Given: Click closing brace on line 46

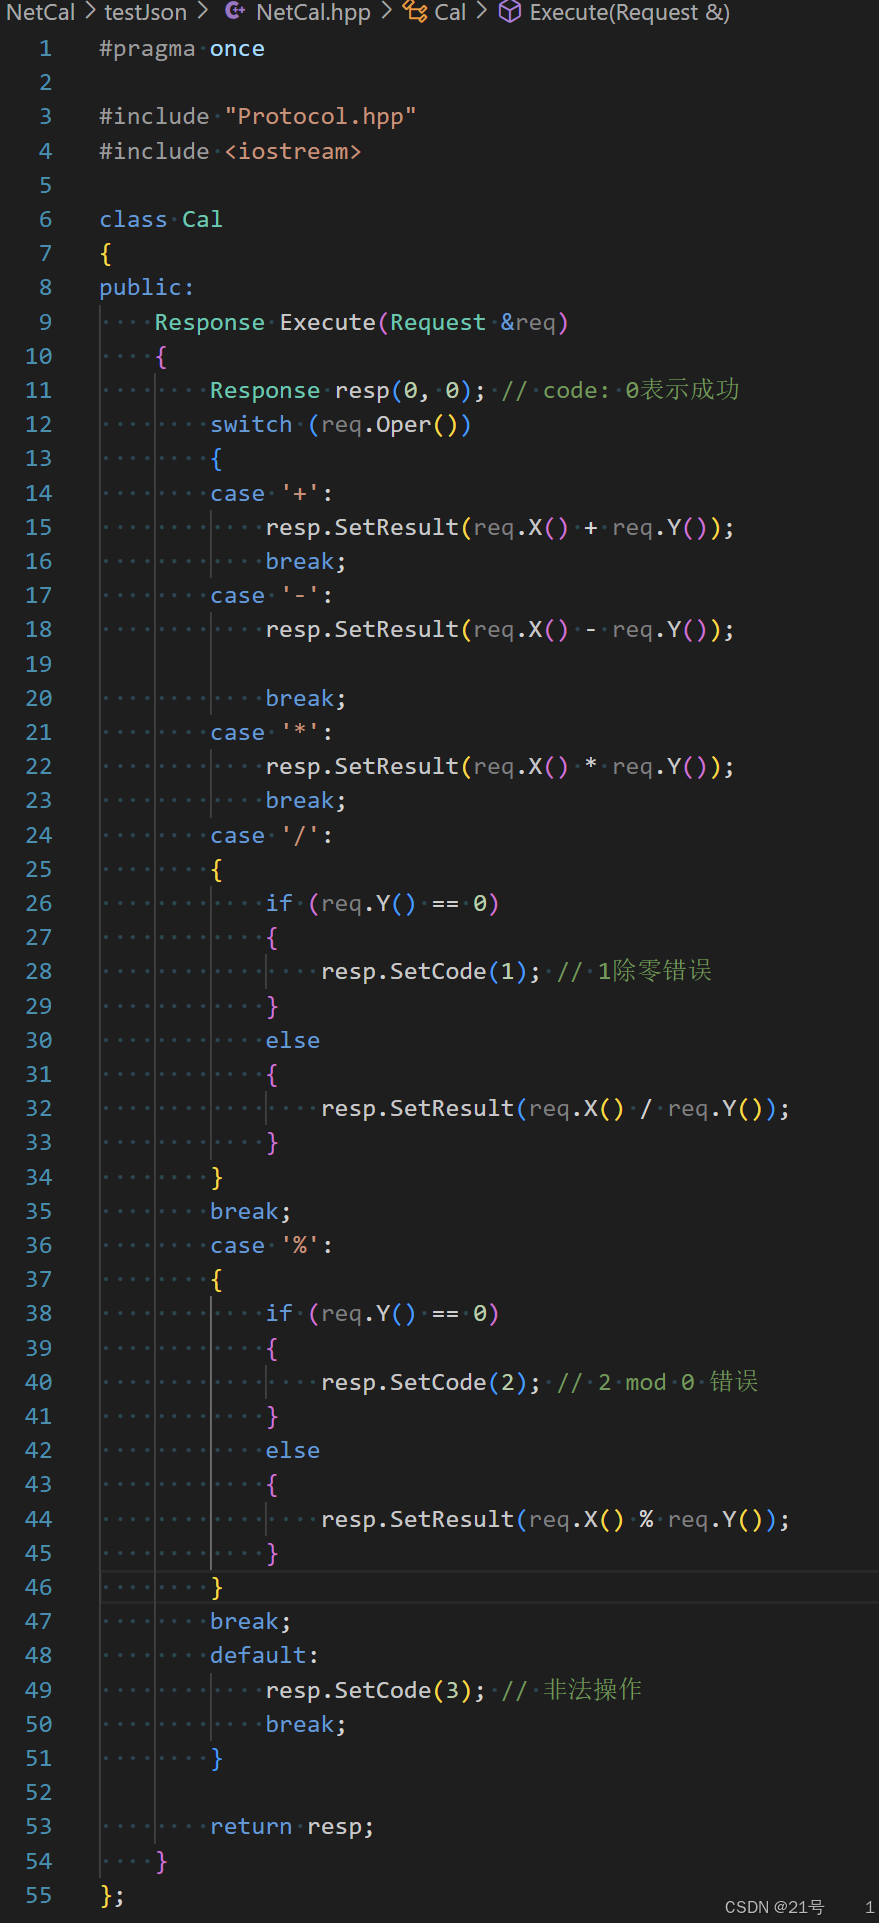Looking at the screenshot, I should pos(217,1588).
